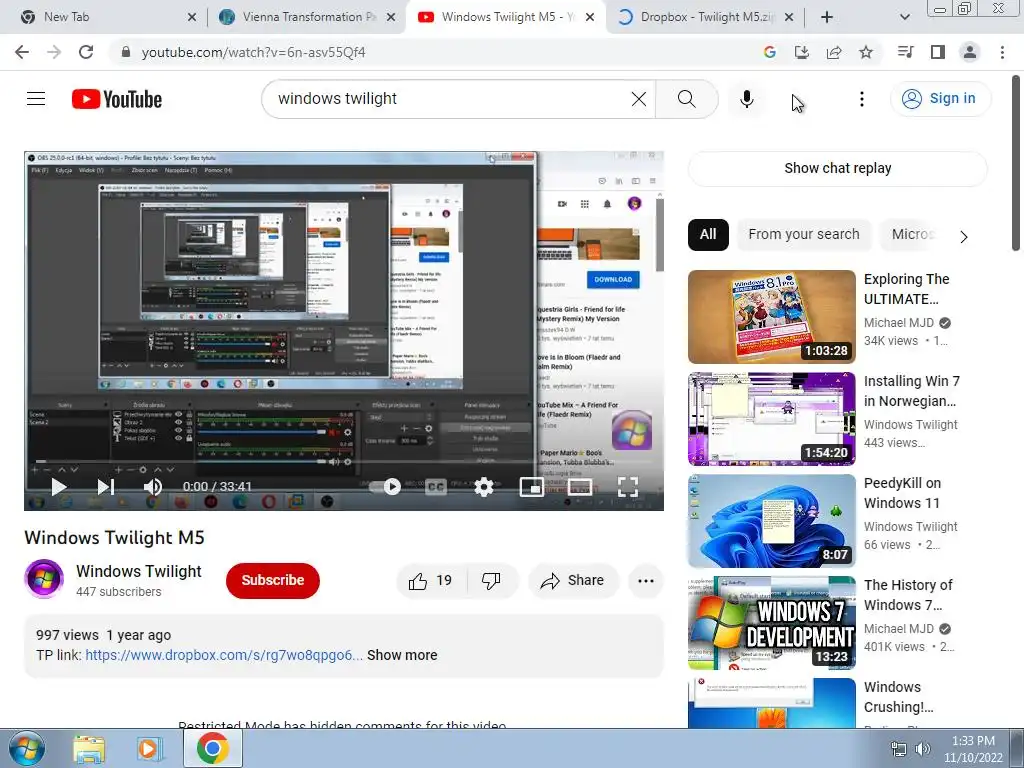
Task: Share the video
Action: (573, 581)
